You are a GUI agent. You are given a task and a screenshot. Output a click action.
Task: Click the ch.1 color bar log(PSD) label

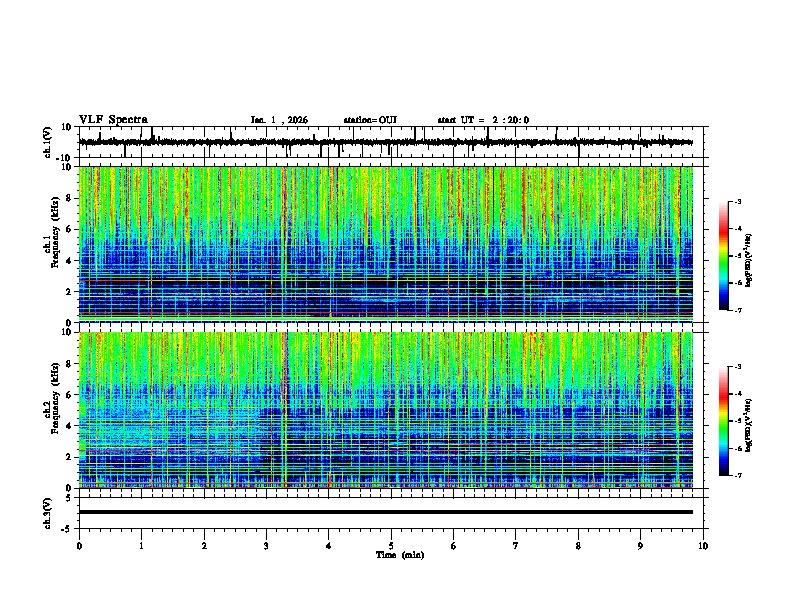(x=749, y=260)
